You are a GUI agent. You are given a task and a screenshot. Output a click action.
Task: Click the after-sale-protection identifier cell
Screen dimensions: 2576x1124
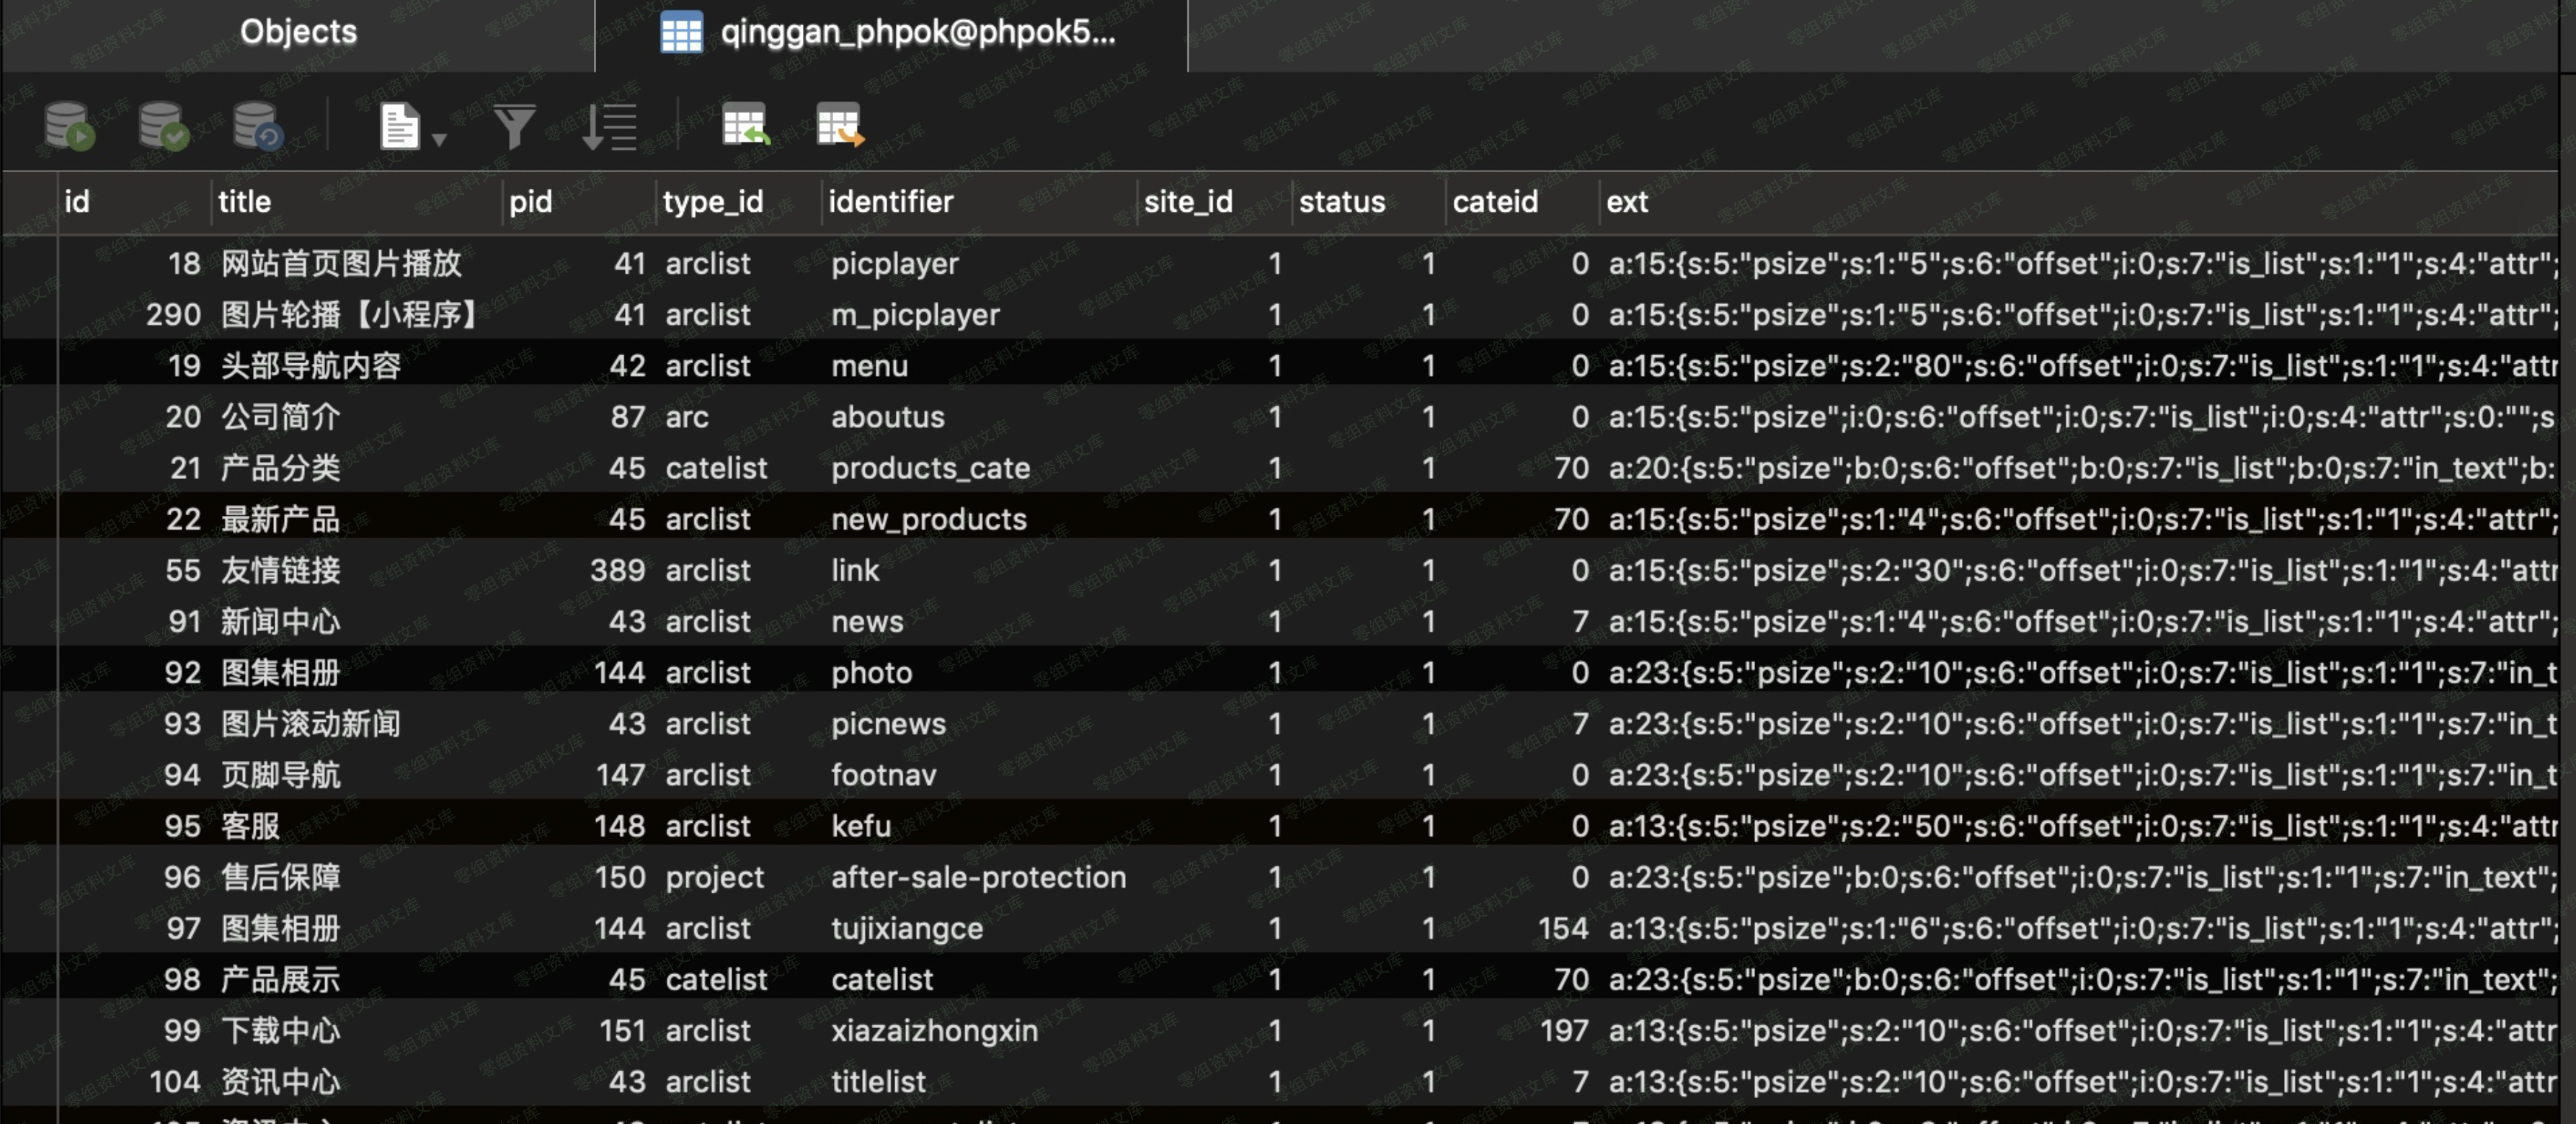click(977, 877)
